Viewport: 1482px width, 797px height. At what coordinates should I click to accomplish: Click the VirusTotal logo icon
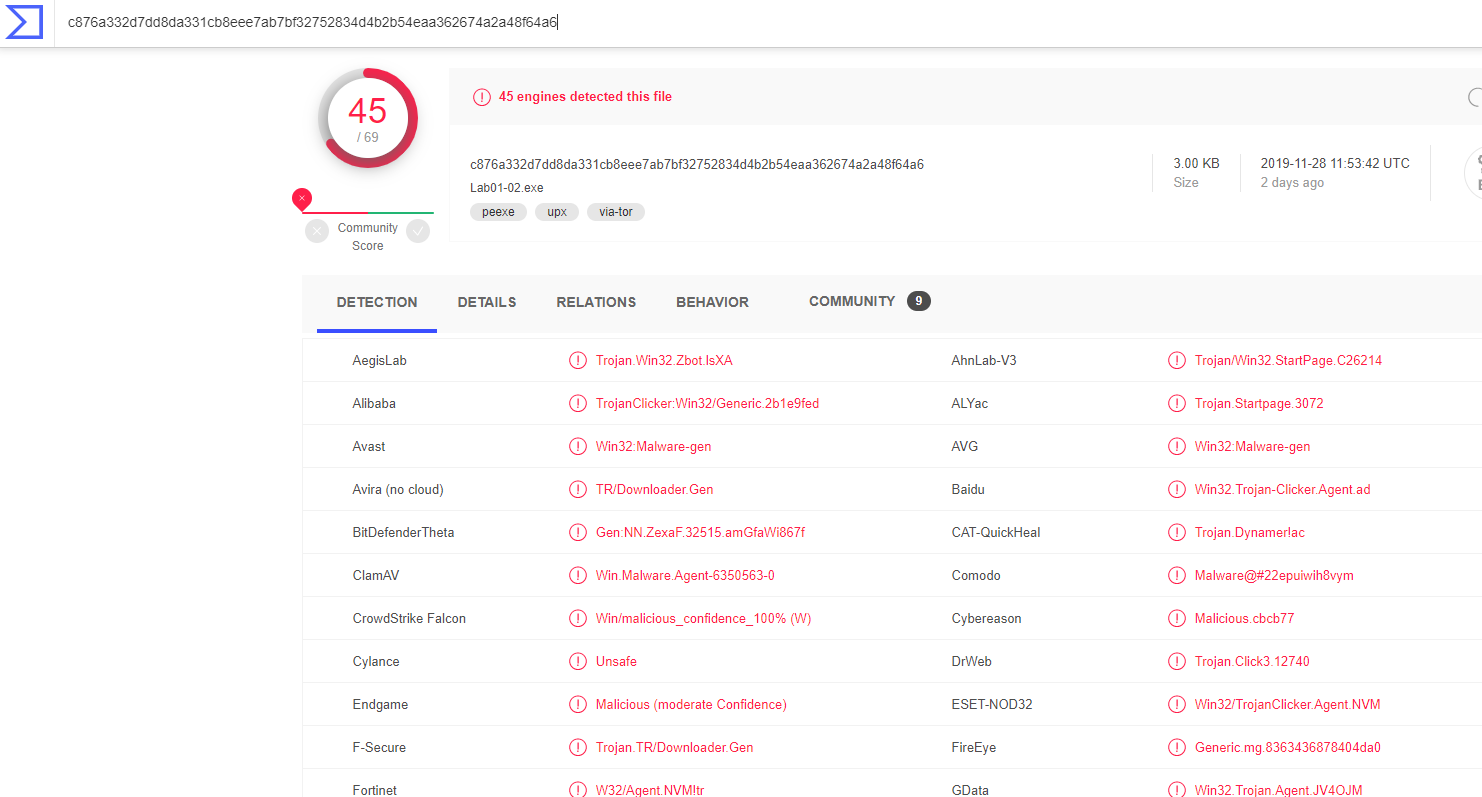point(25,21)
